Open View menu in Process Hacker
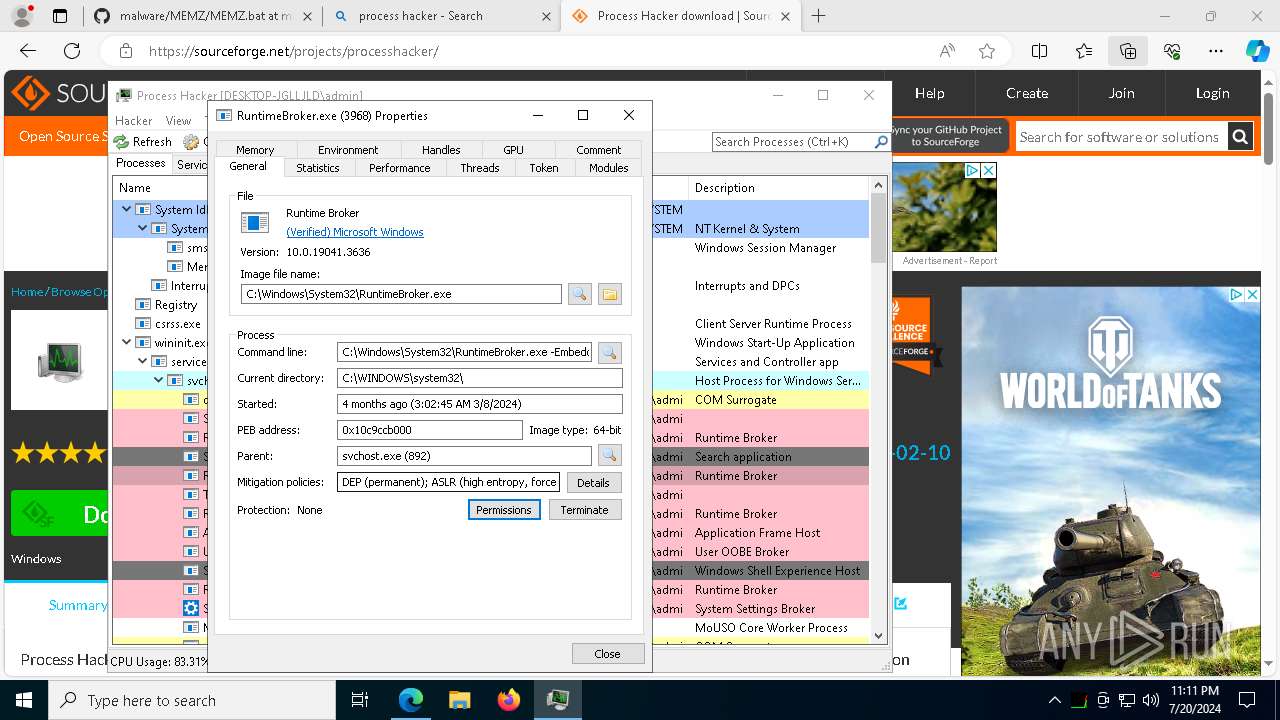This screenshot has width=1280, height=720. (178, 120)
